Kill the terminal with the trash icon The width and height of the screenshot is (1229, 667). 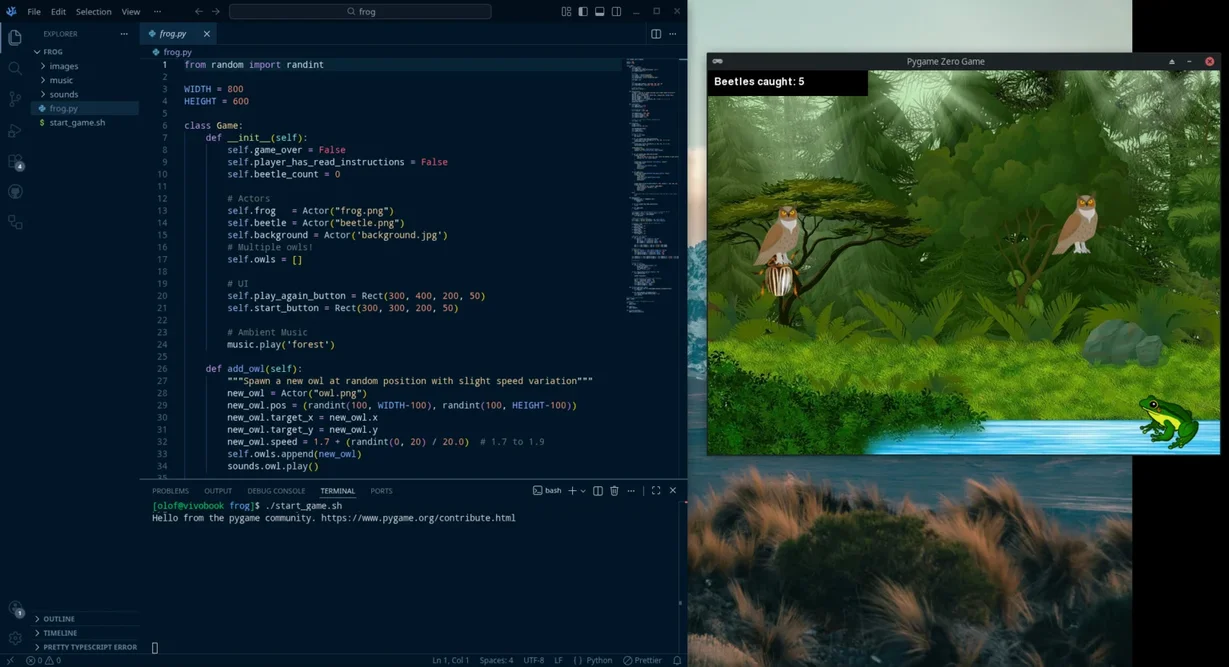click(x=614, y=490)
